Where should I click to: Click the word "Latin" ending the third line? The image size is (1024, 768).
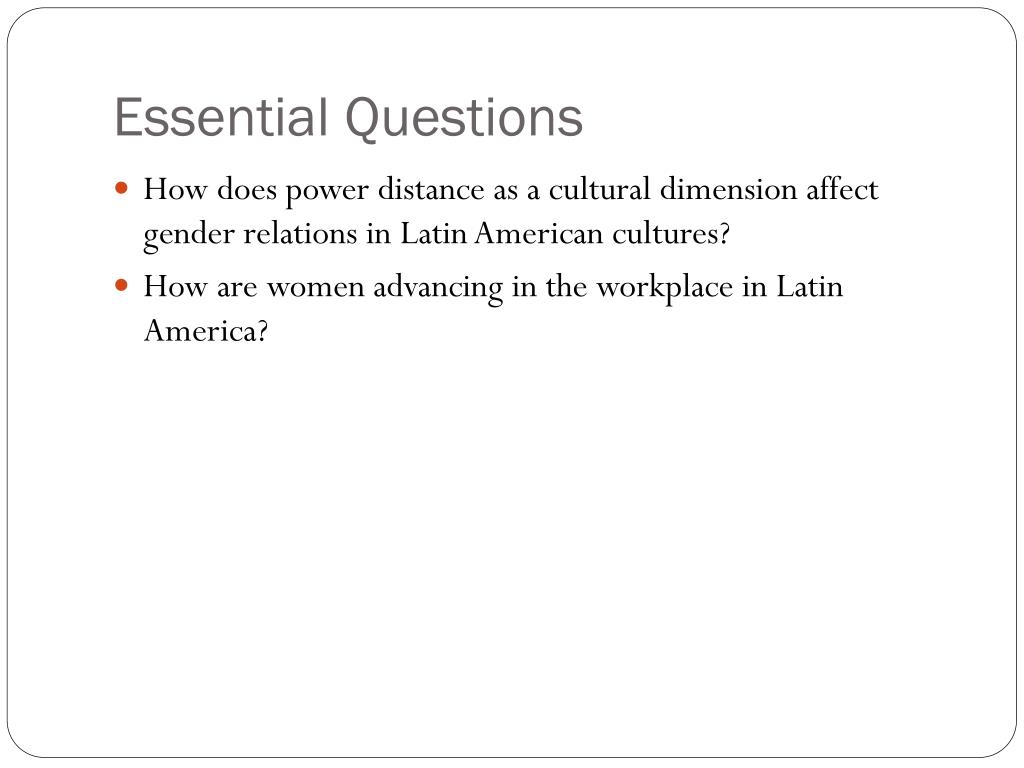[809, 286]
